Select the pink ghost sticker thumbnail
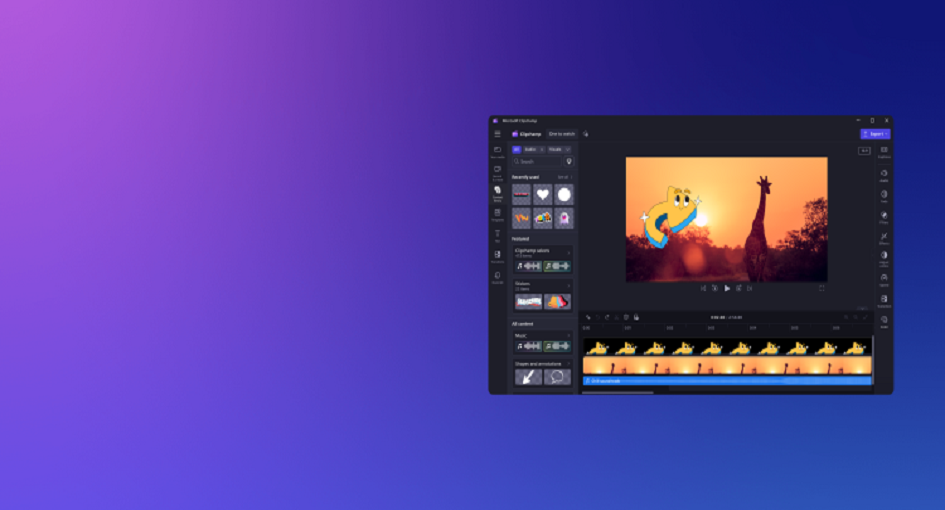Screen dimensions: 945x510 pyautogui.click(x=564, y=218)
